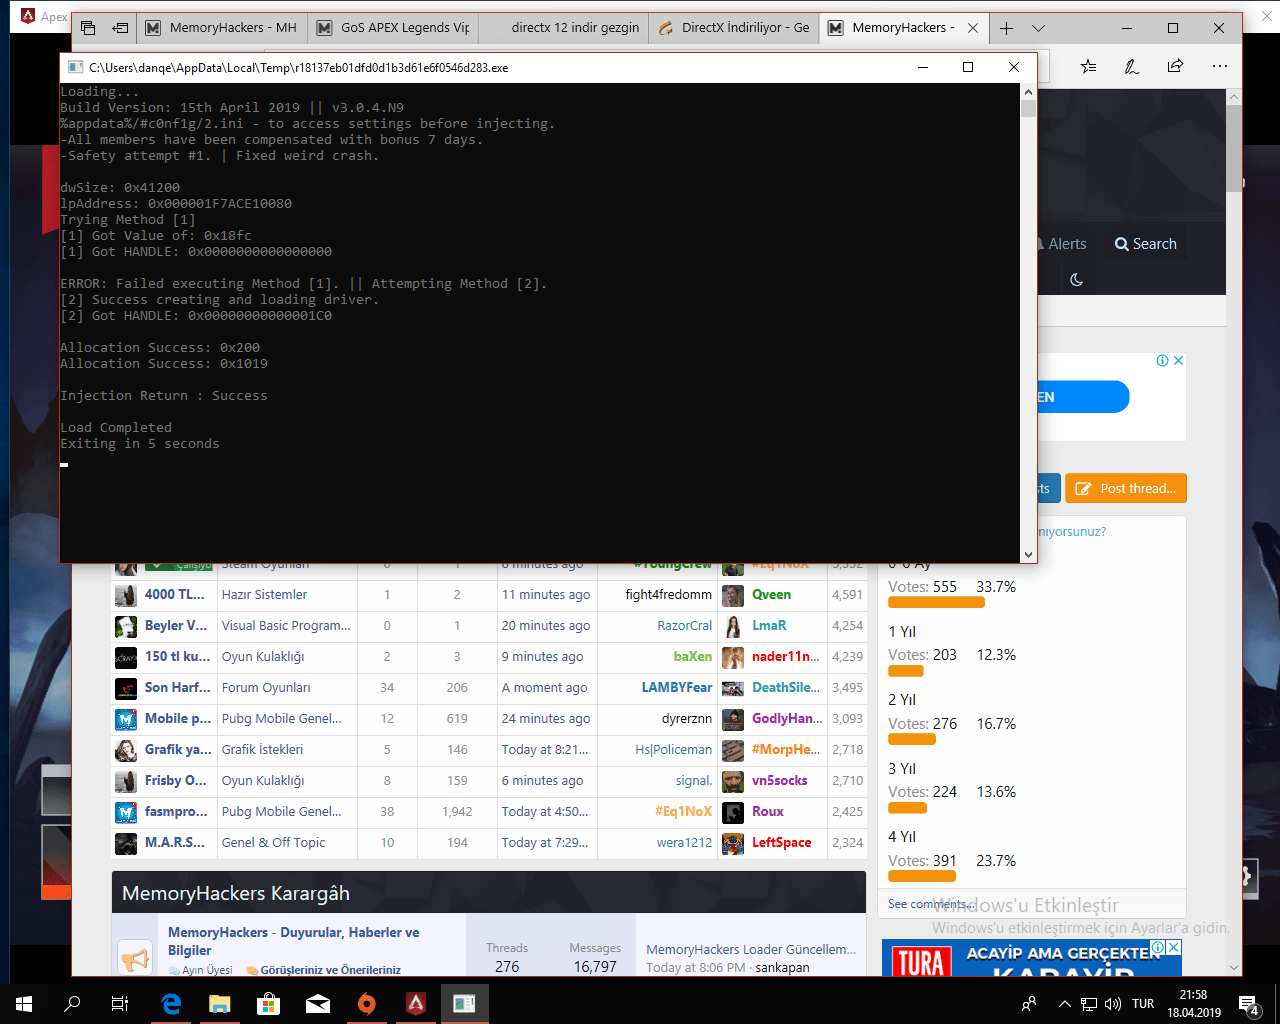Open Microsoft Store from the taskbar

(x=269, y=1004)
